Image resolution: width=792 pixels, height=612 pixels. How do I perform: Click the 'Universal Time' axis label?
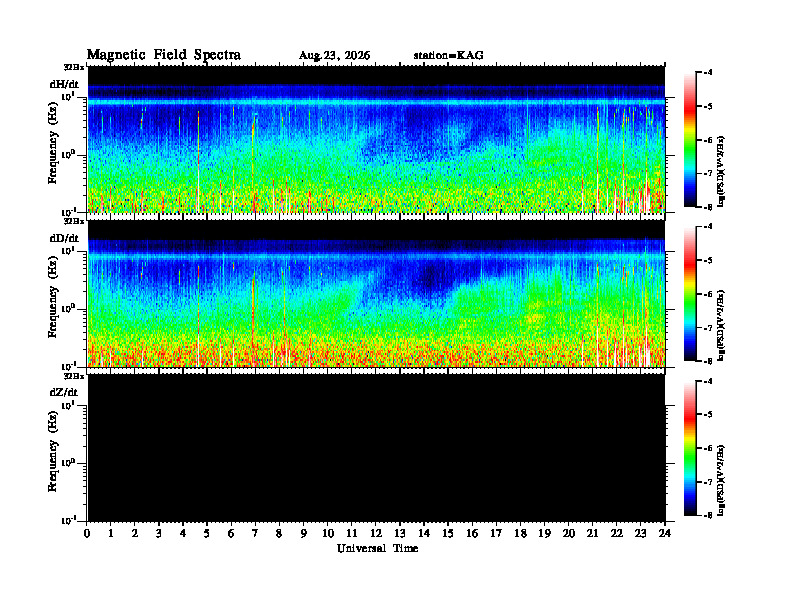(x=377, y=548)
